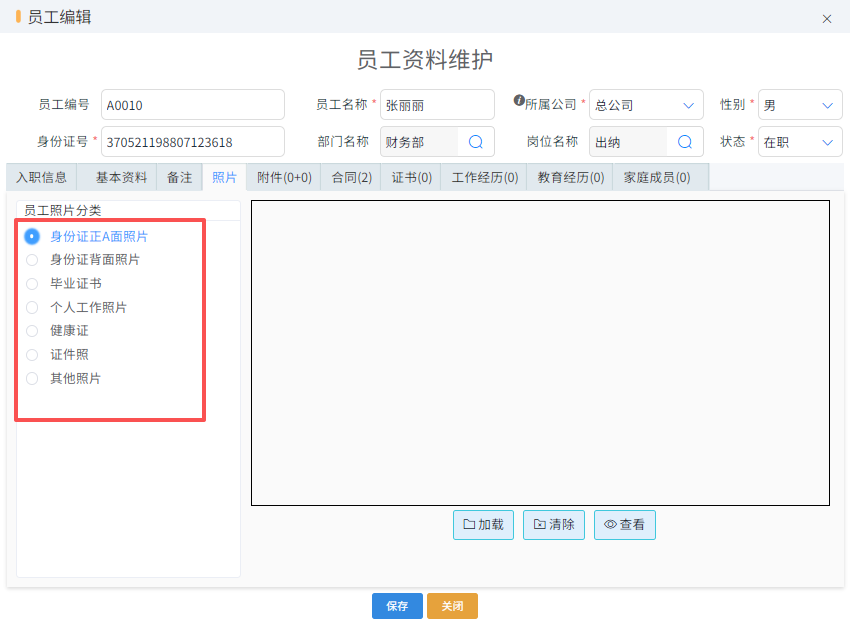
Task: Choose the 毕业证书 photo category
Action: click(x=32, y=283)
